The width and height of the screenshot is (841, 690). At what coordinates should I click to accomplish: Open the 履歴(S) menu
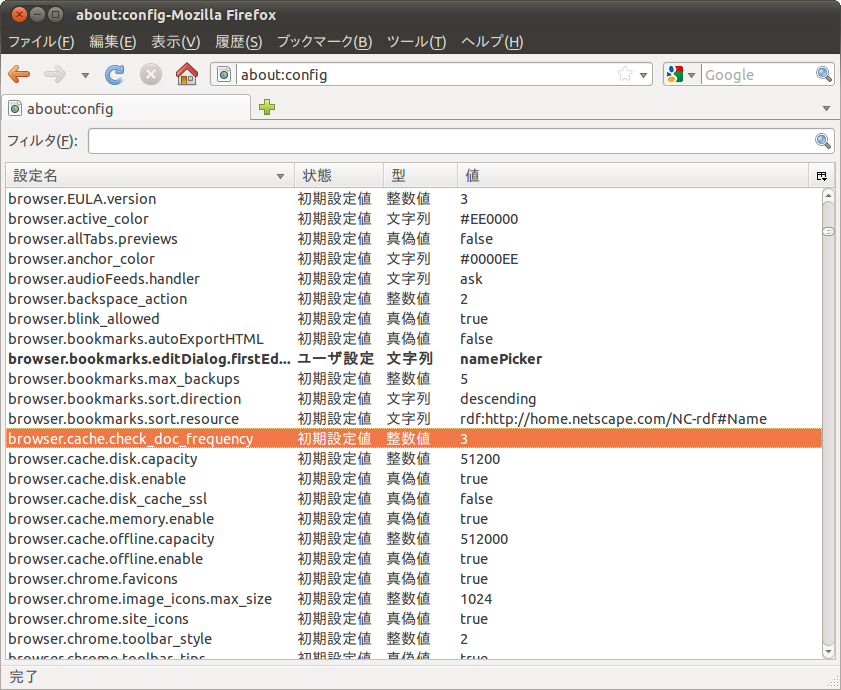(239, 42)
